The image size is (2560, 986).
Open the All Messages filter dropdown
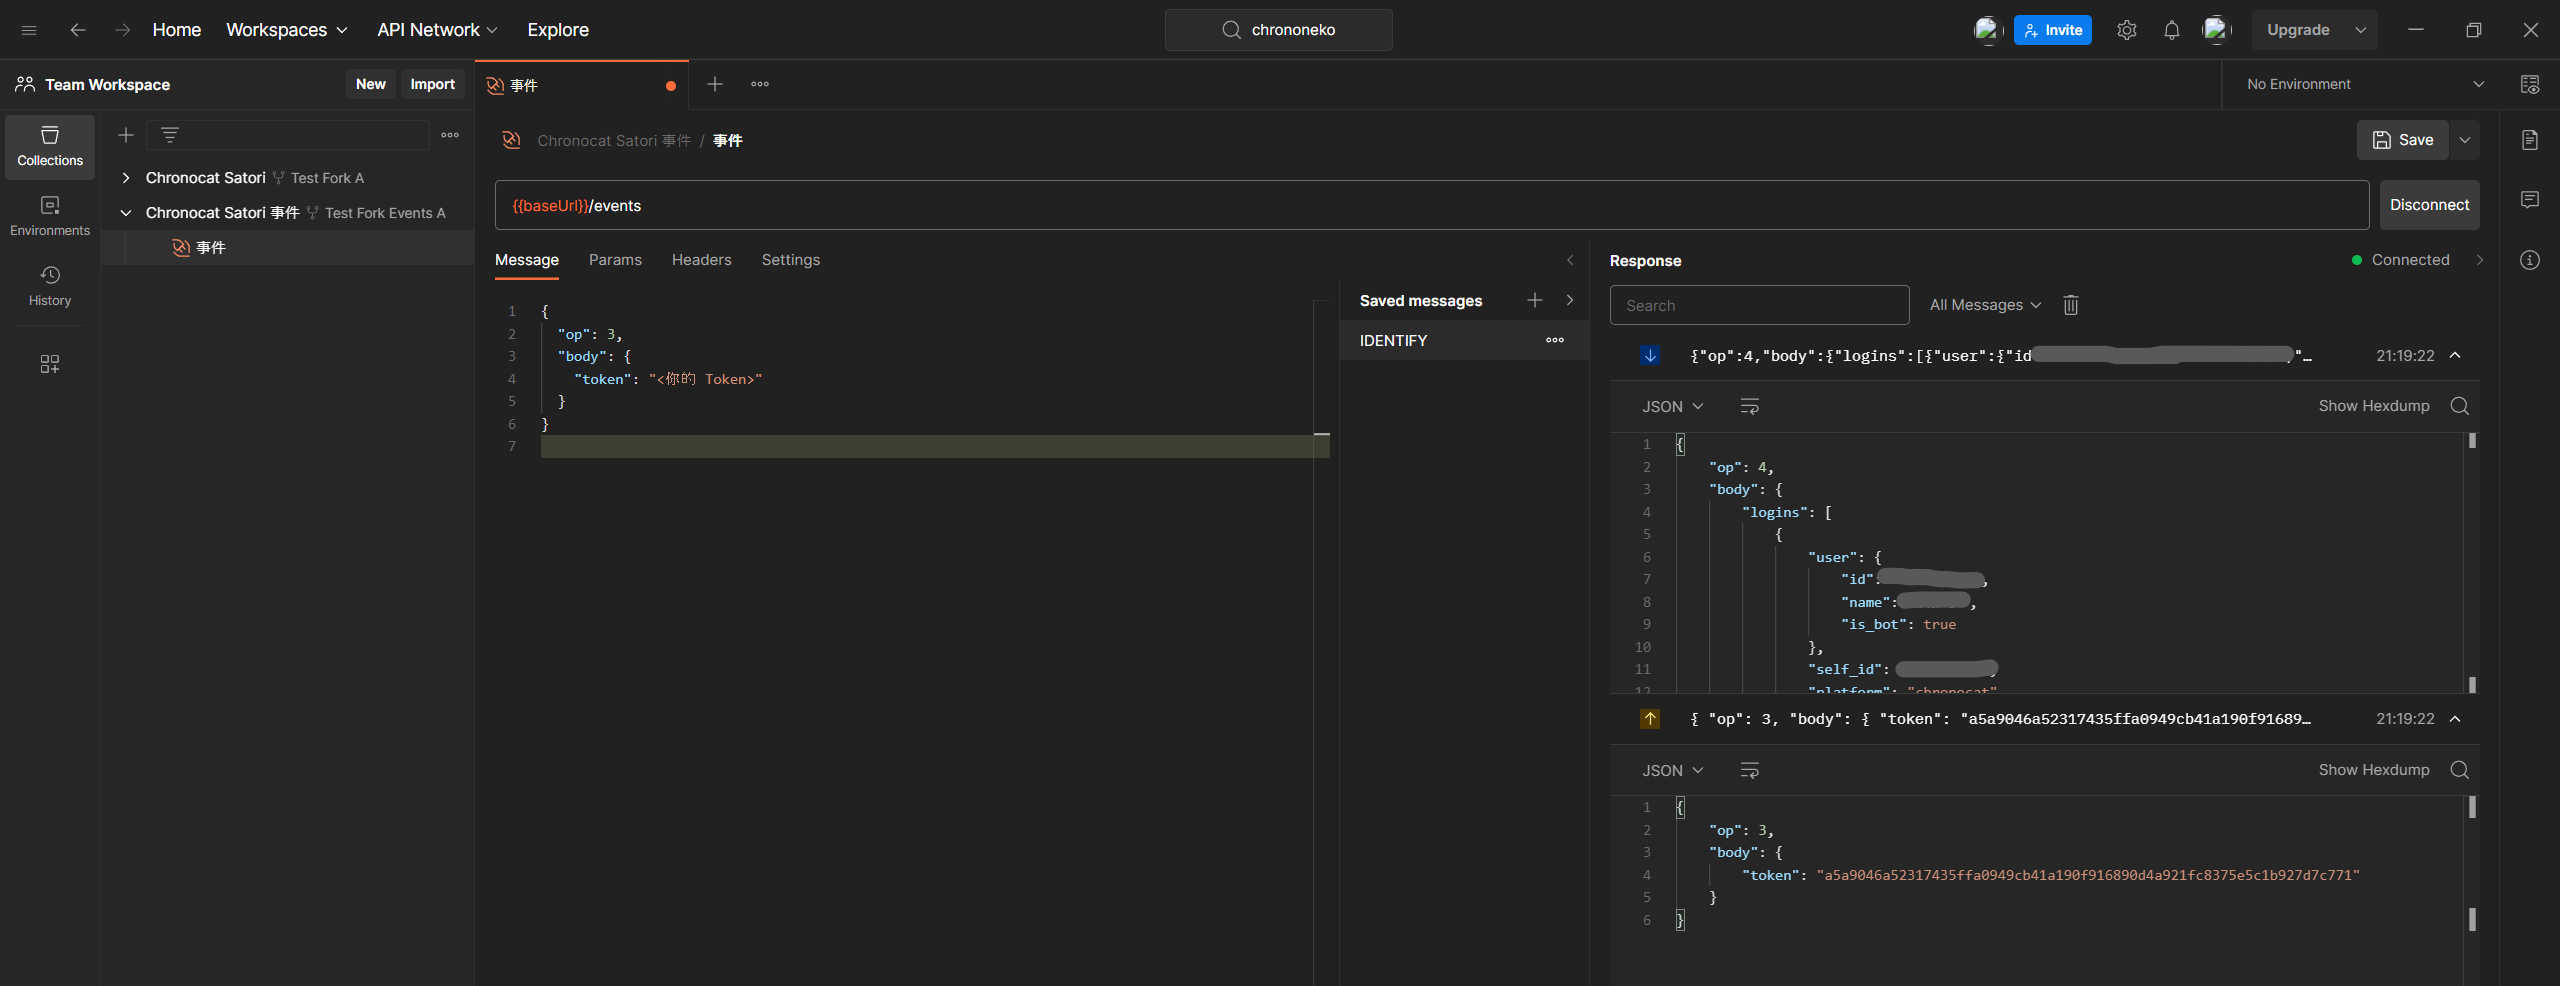[x=1985, y=305]
